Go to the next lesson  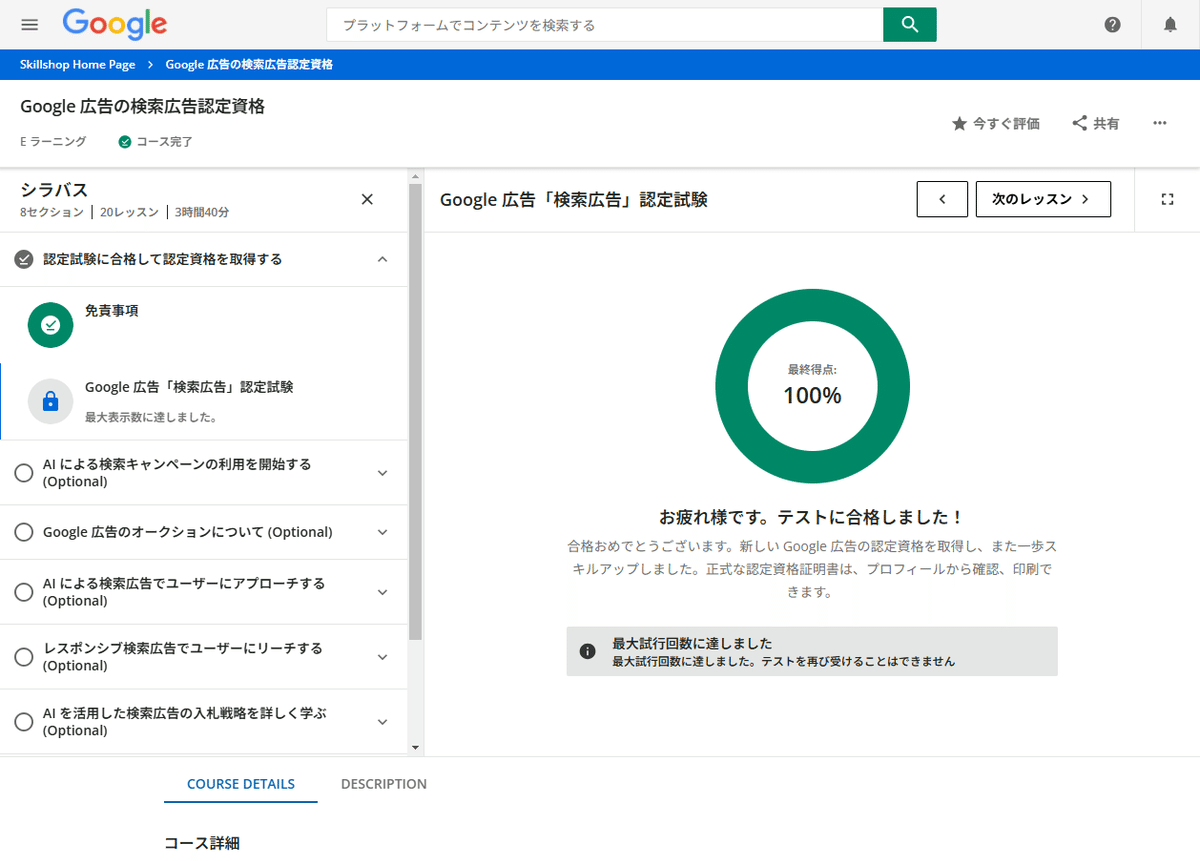pos(1043,199)
